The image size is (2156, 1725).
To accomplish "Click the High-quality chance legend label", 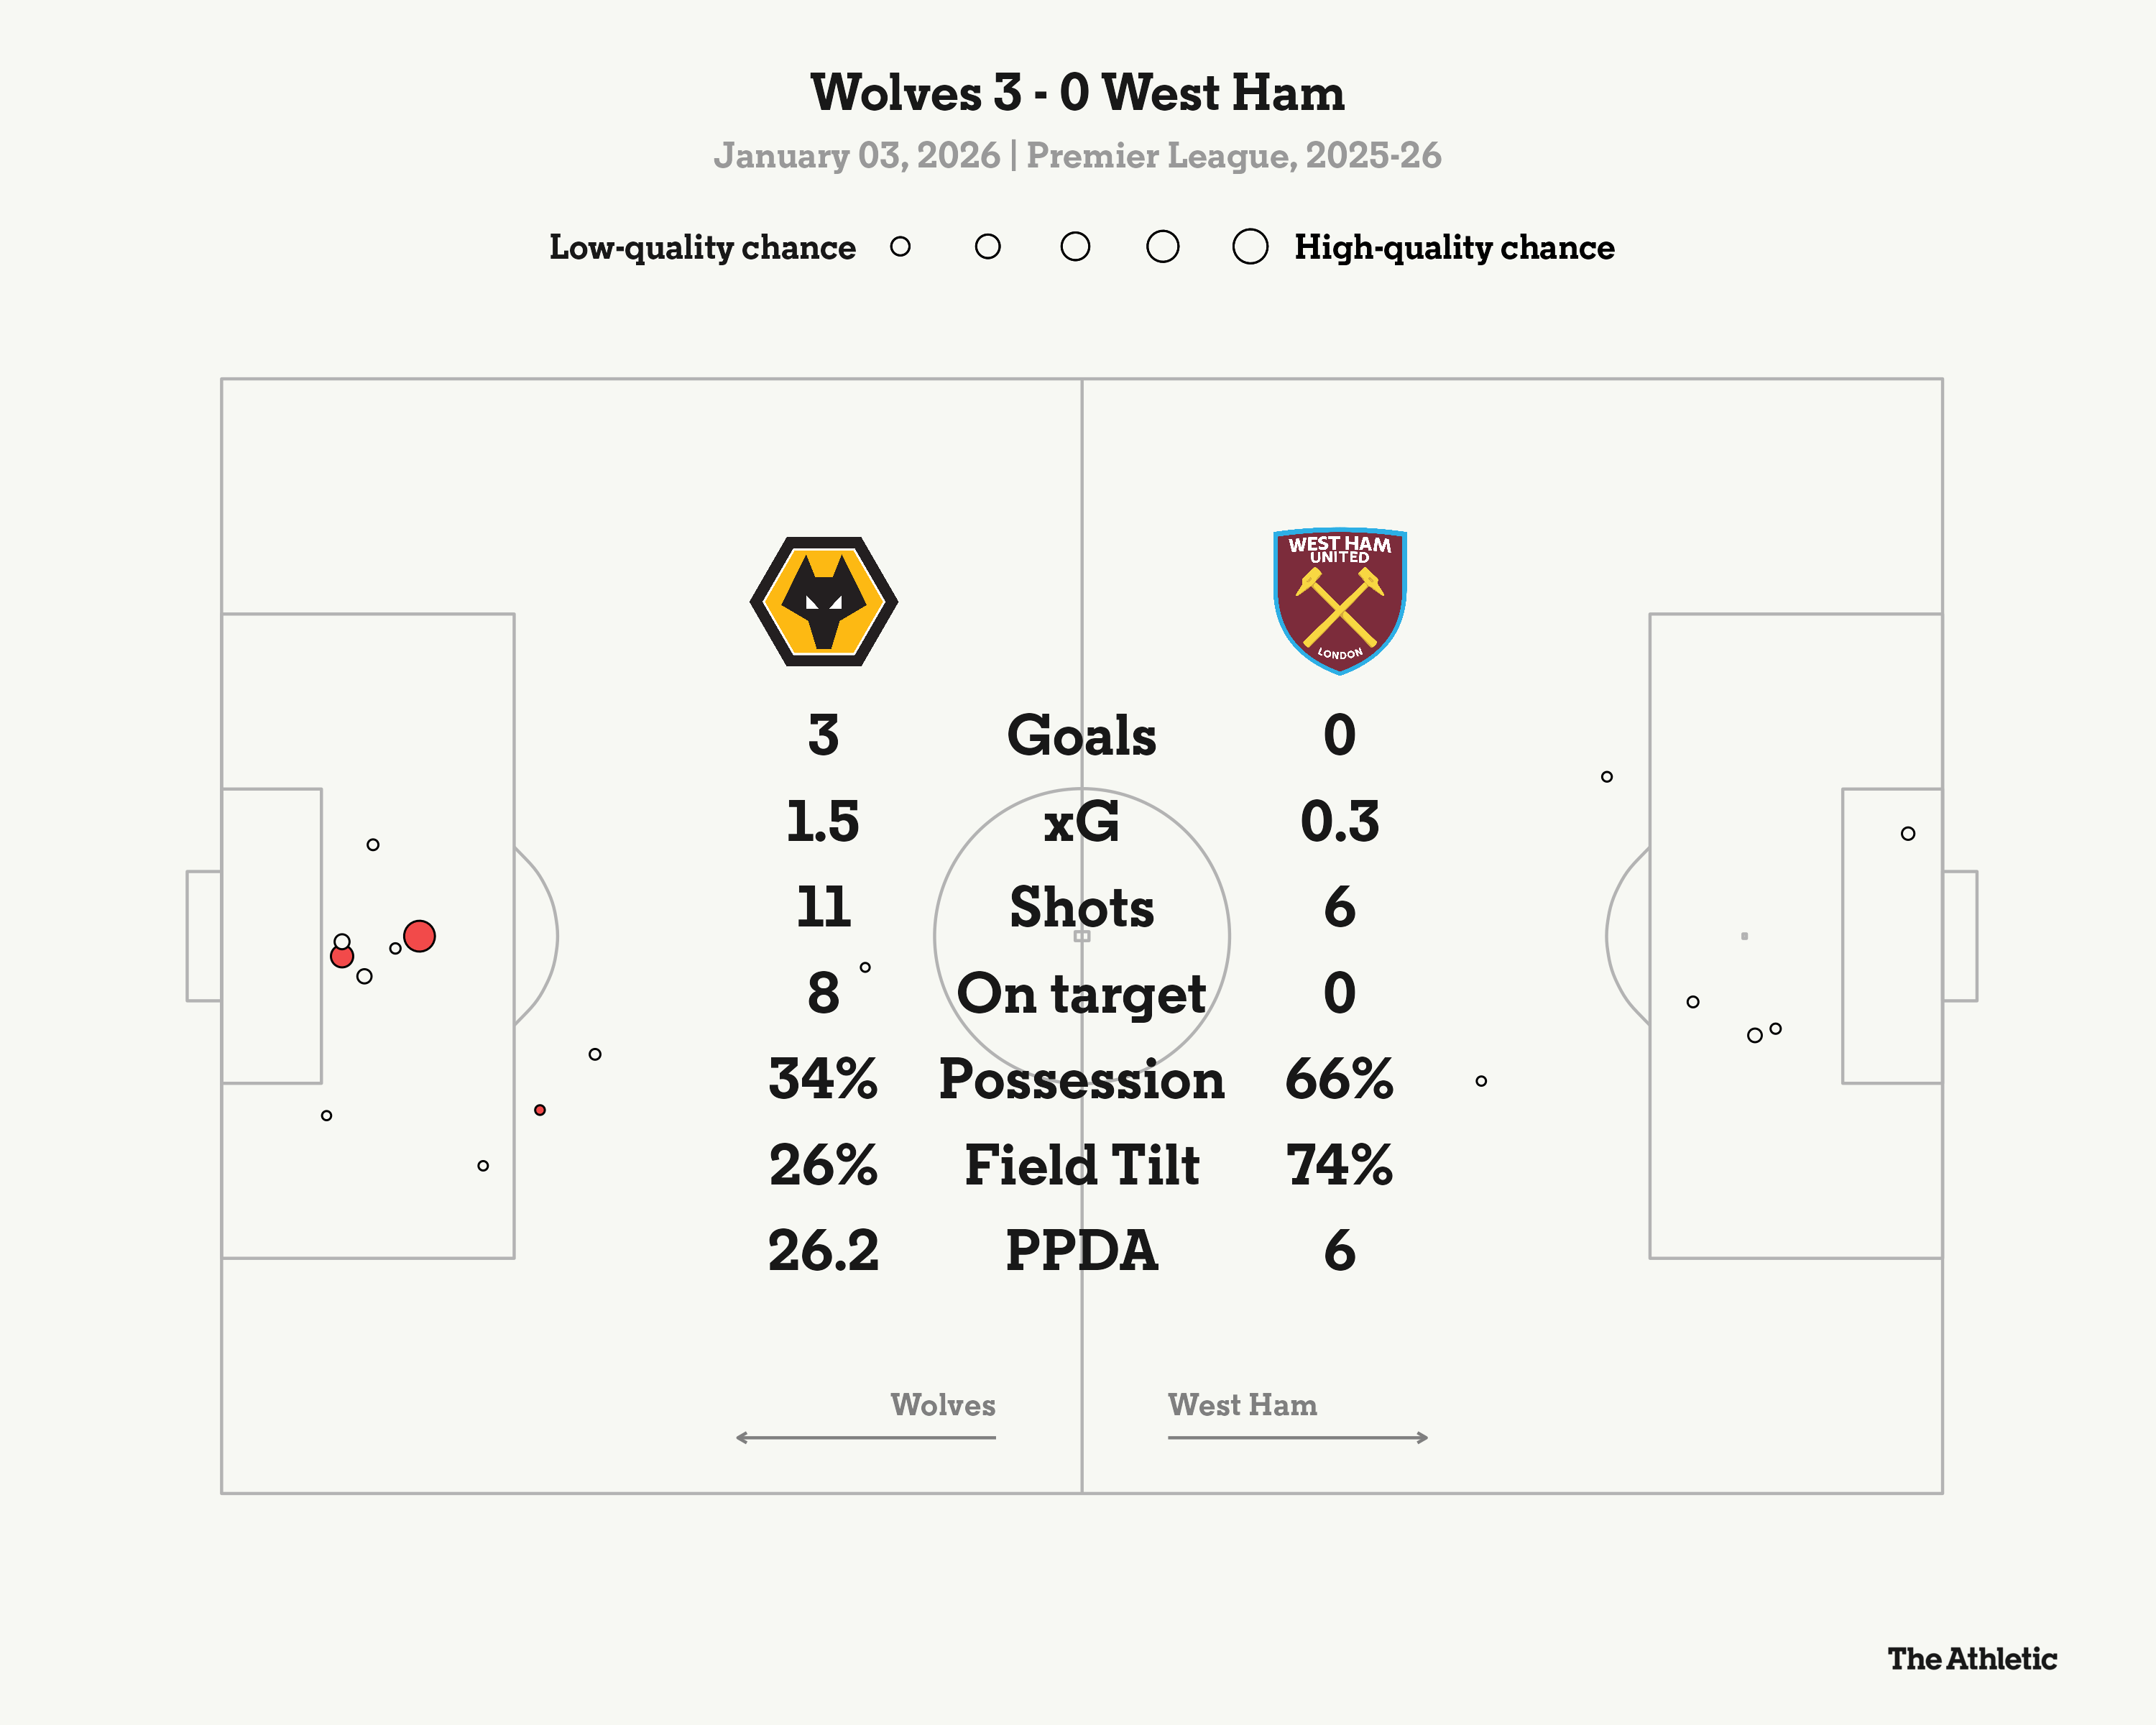I will pyautogui.click(x=1454, y=247).
